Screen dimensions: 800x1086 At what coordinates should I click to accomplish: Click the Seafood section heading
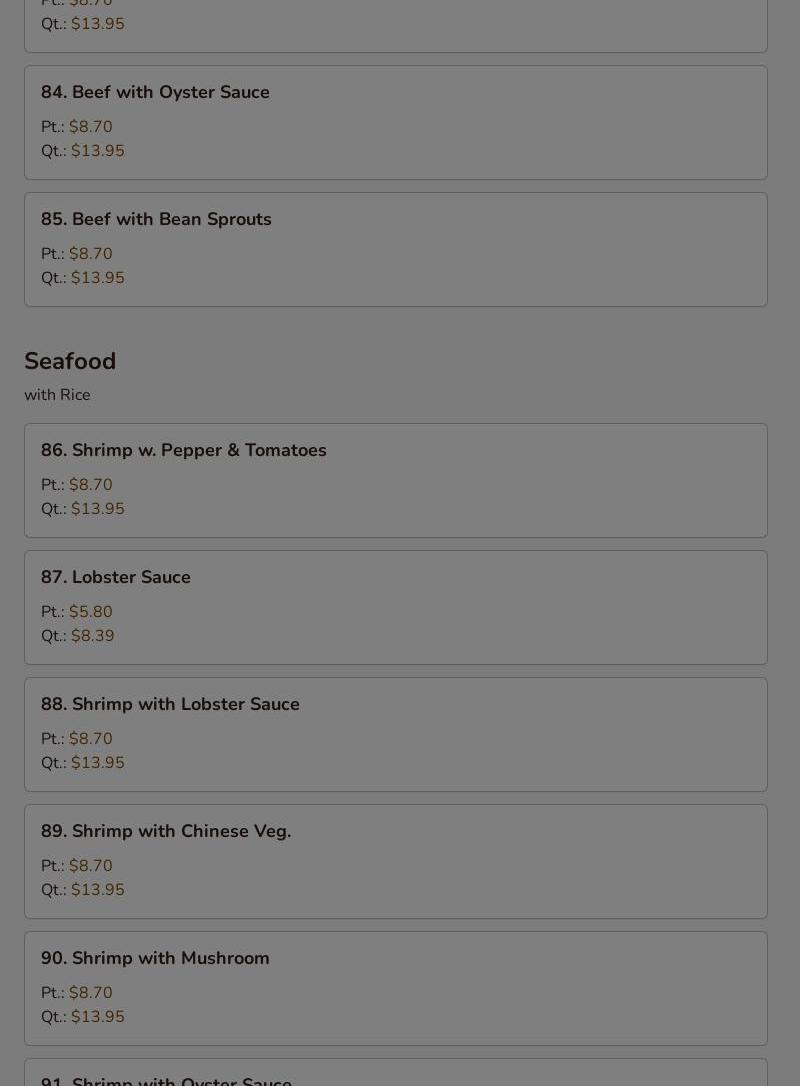(x=70, y=362)
